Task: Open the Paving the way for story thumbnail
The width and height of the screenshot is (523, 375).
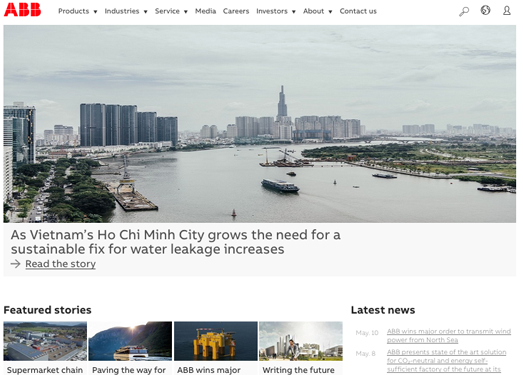Action: [x=130, y=341]
